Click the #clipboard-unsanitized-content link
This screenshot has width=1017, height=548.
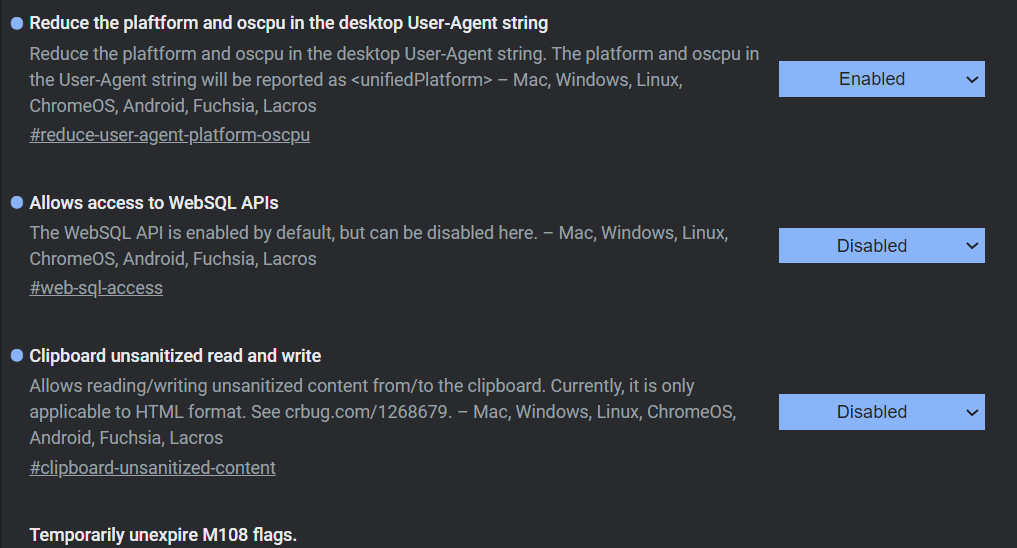pyautogui.click(x=153, y=467)
